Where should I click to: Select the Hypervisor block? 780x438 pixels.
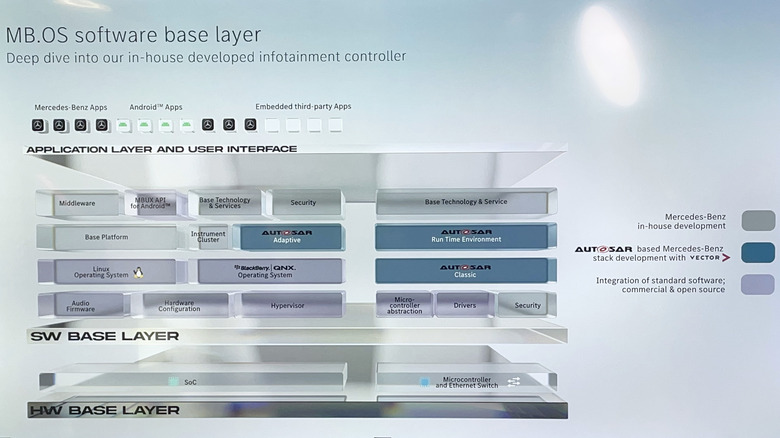[x=292, y=305]
